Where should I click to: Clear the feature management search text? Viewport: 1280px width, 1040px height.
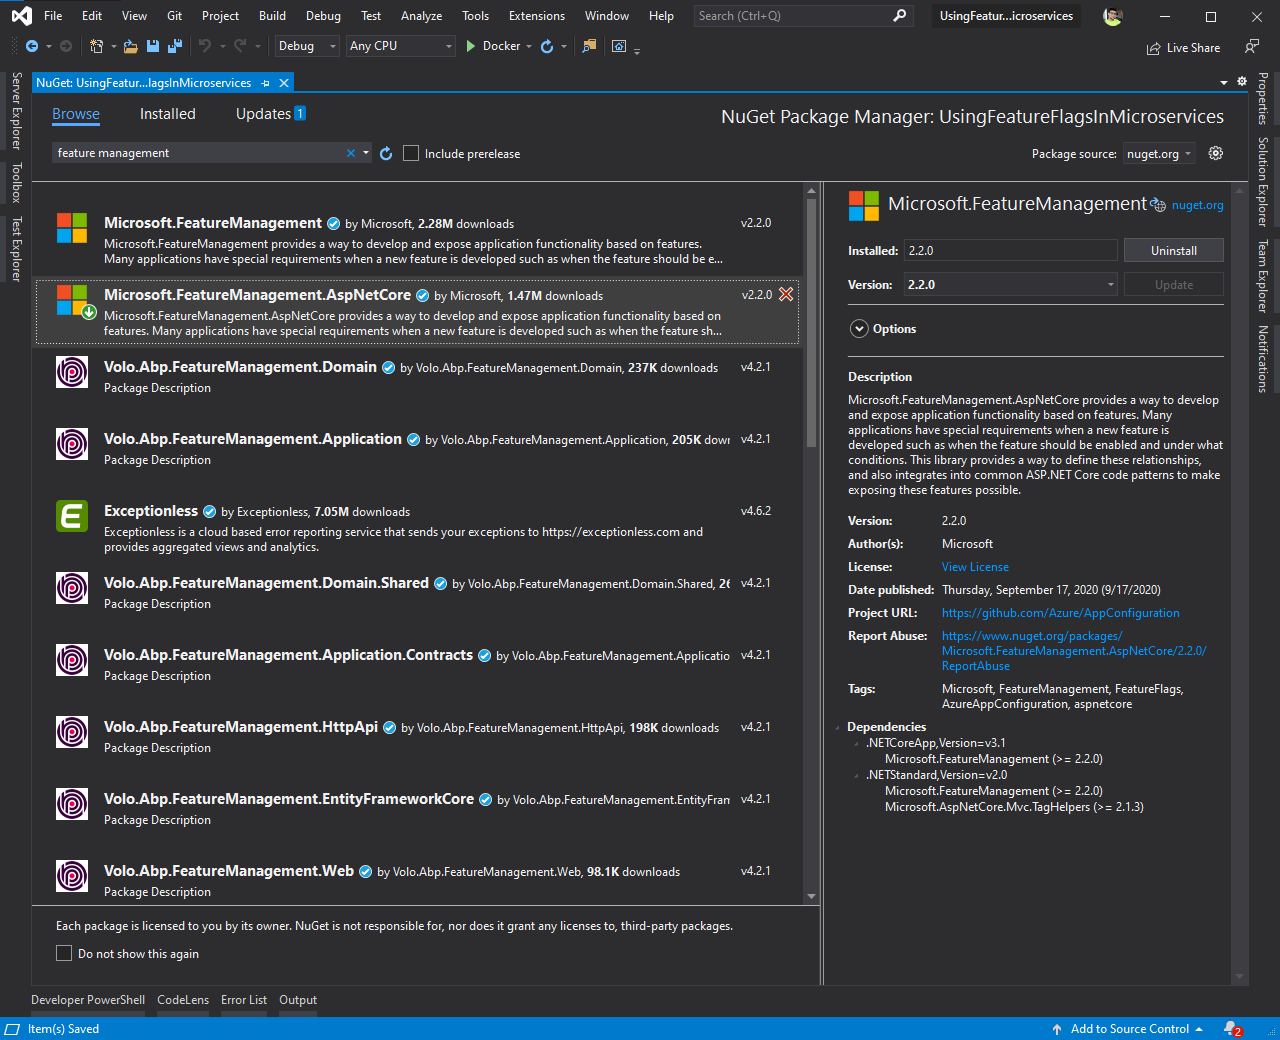click(x=351, y=153)
